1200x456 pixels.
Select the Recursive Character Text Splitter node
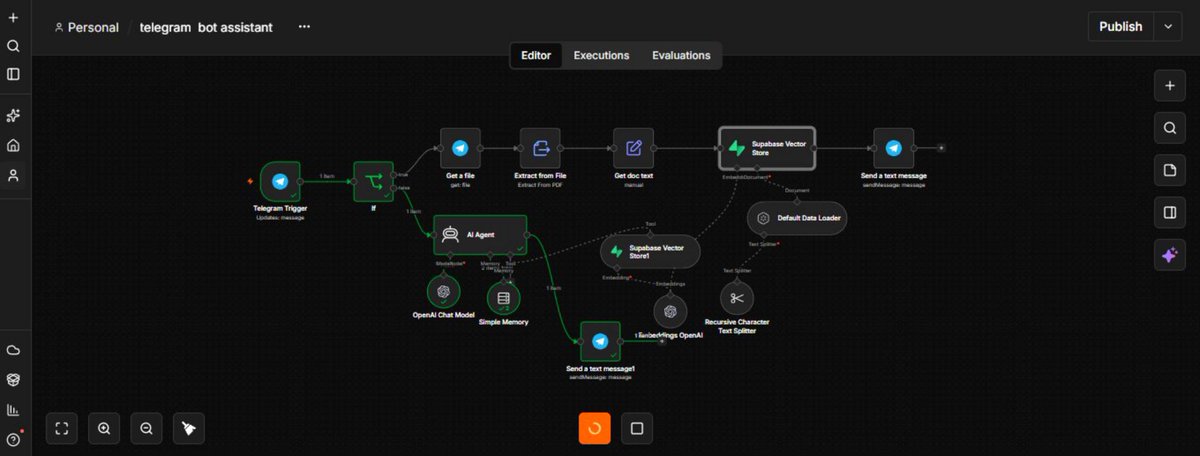(737, 298)
